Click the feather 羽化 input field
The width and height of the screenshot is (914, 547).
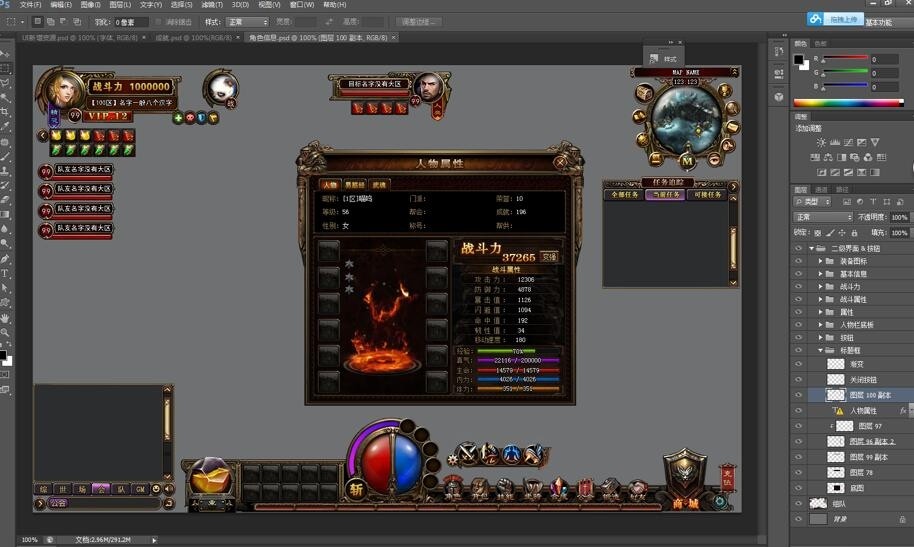[x=131, y=22]
